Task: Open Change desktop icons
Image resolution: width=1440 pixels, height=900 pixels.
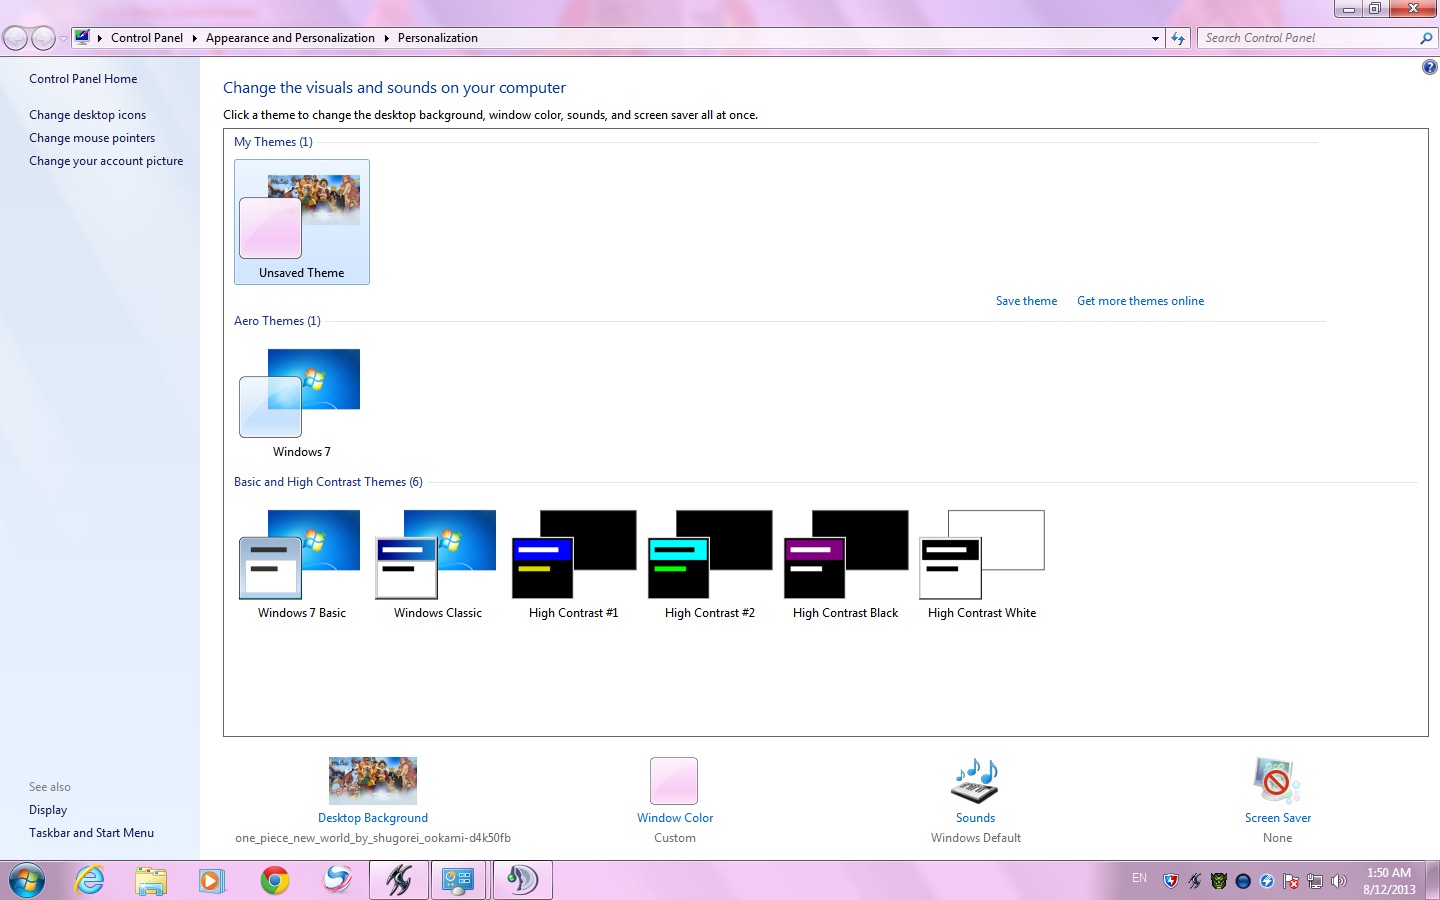Action: (87, 115)
